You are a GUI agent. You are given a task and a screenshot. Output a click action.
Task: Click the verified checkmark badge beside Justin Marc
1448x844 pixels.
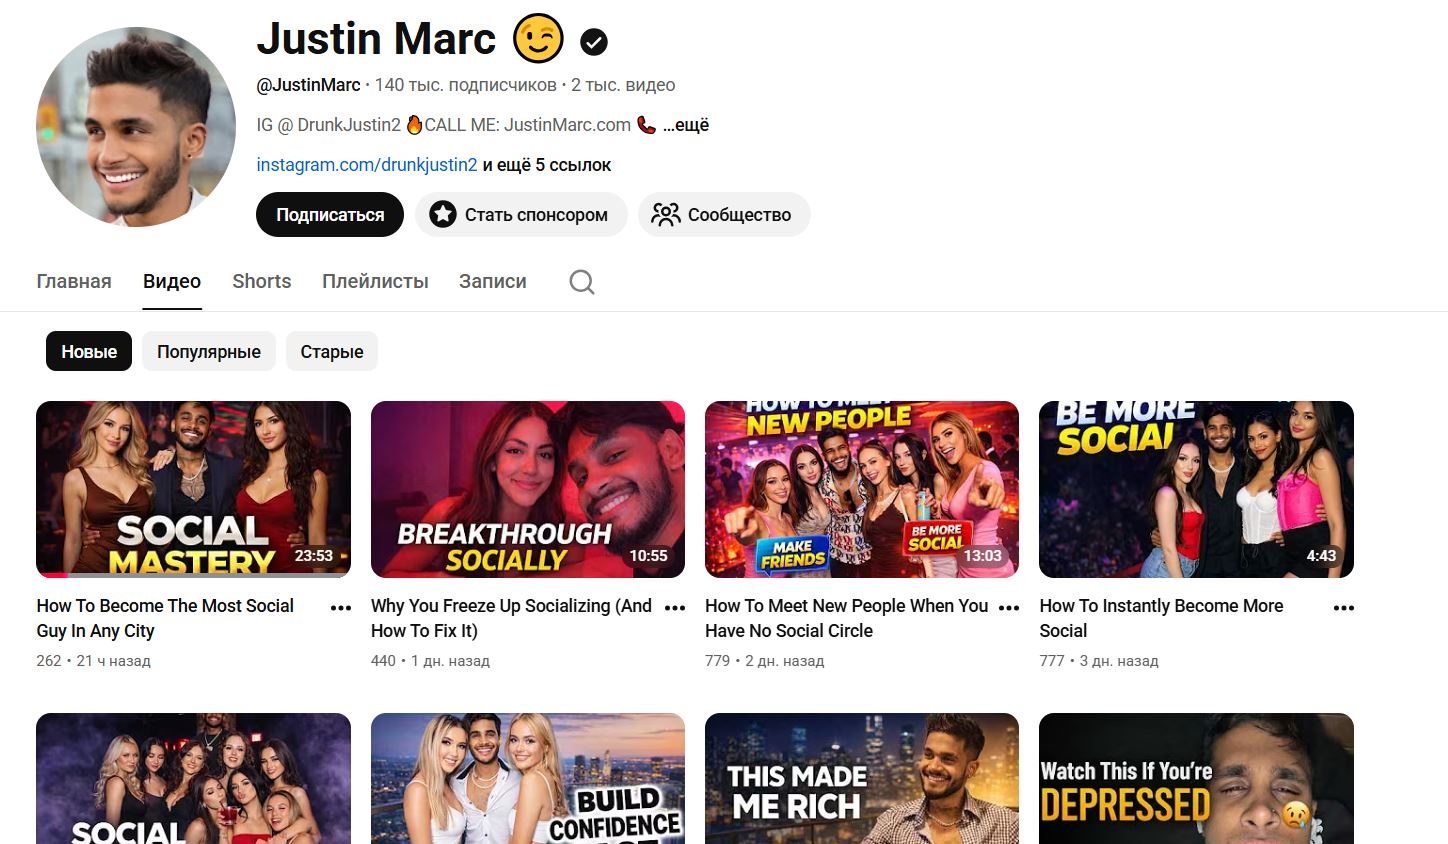click(x=594, y=42)
